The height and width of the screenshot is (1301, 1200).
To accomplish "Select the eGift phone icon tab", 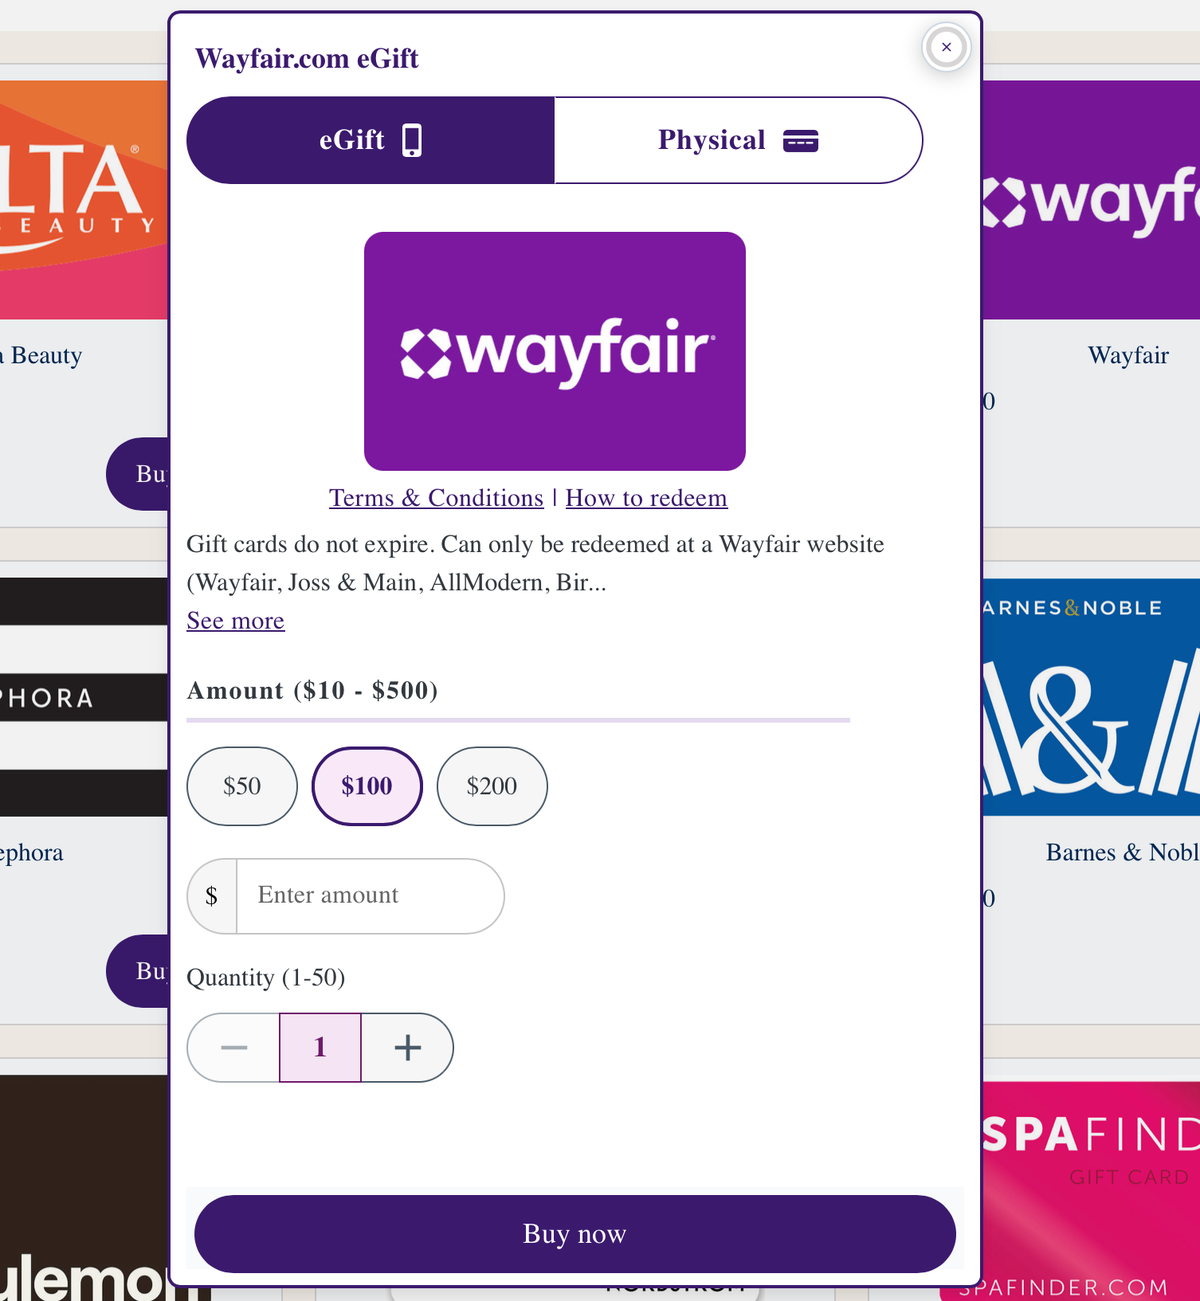I will click(x=371, y=140).
